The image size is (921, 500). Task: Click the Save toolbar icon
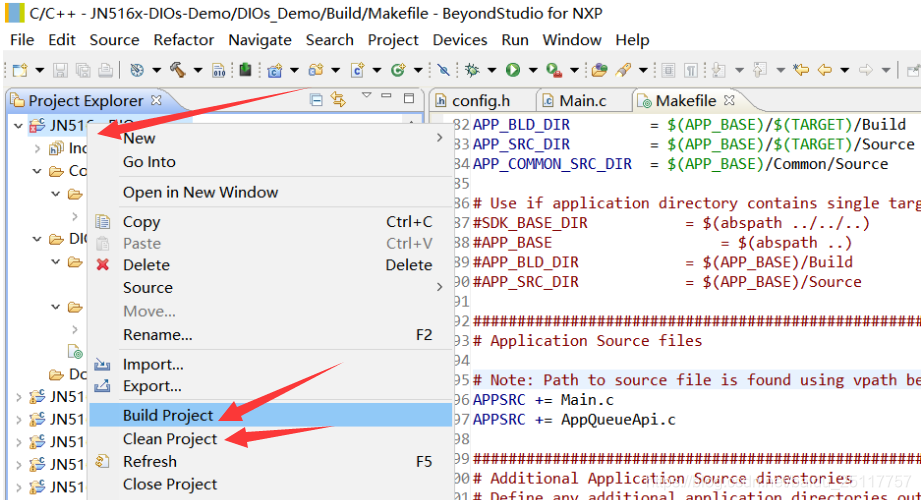tap(60, 71)
